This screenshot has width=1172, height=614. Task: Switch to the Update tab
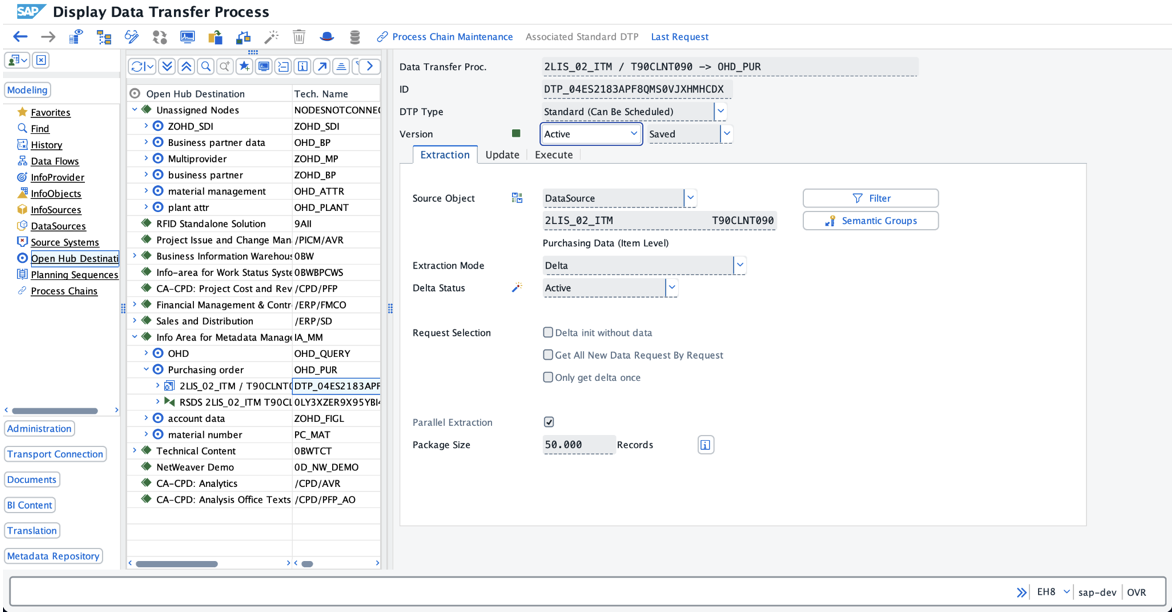pos(502,155)
